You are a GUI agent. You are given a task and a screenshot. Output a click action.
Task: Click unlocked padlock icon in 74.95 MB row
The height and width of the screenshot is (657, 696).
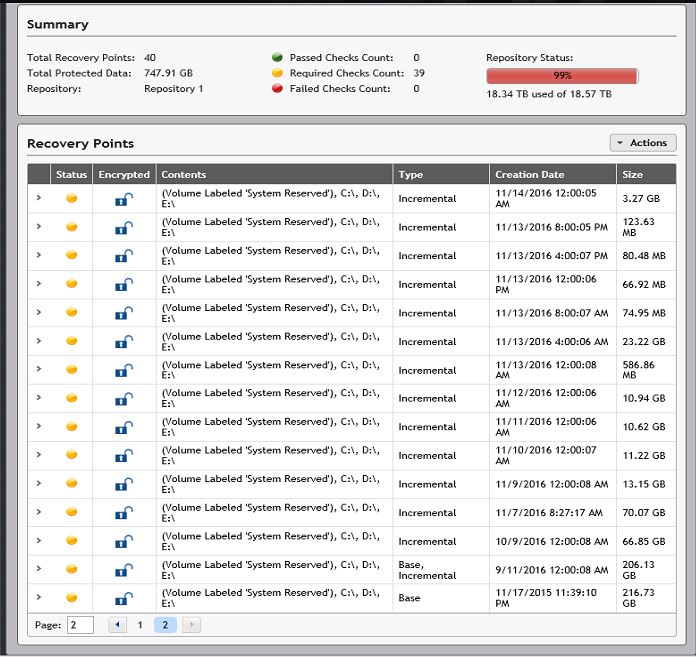(x=124, y=313)
